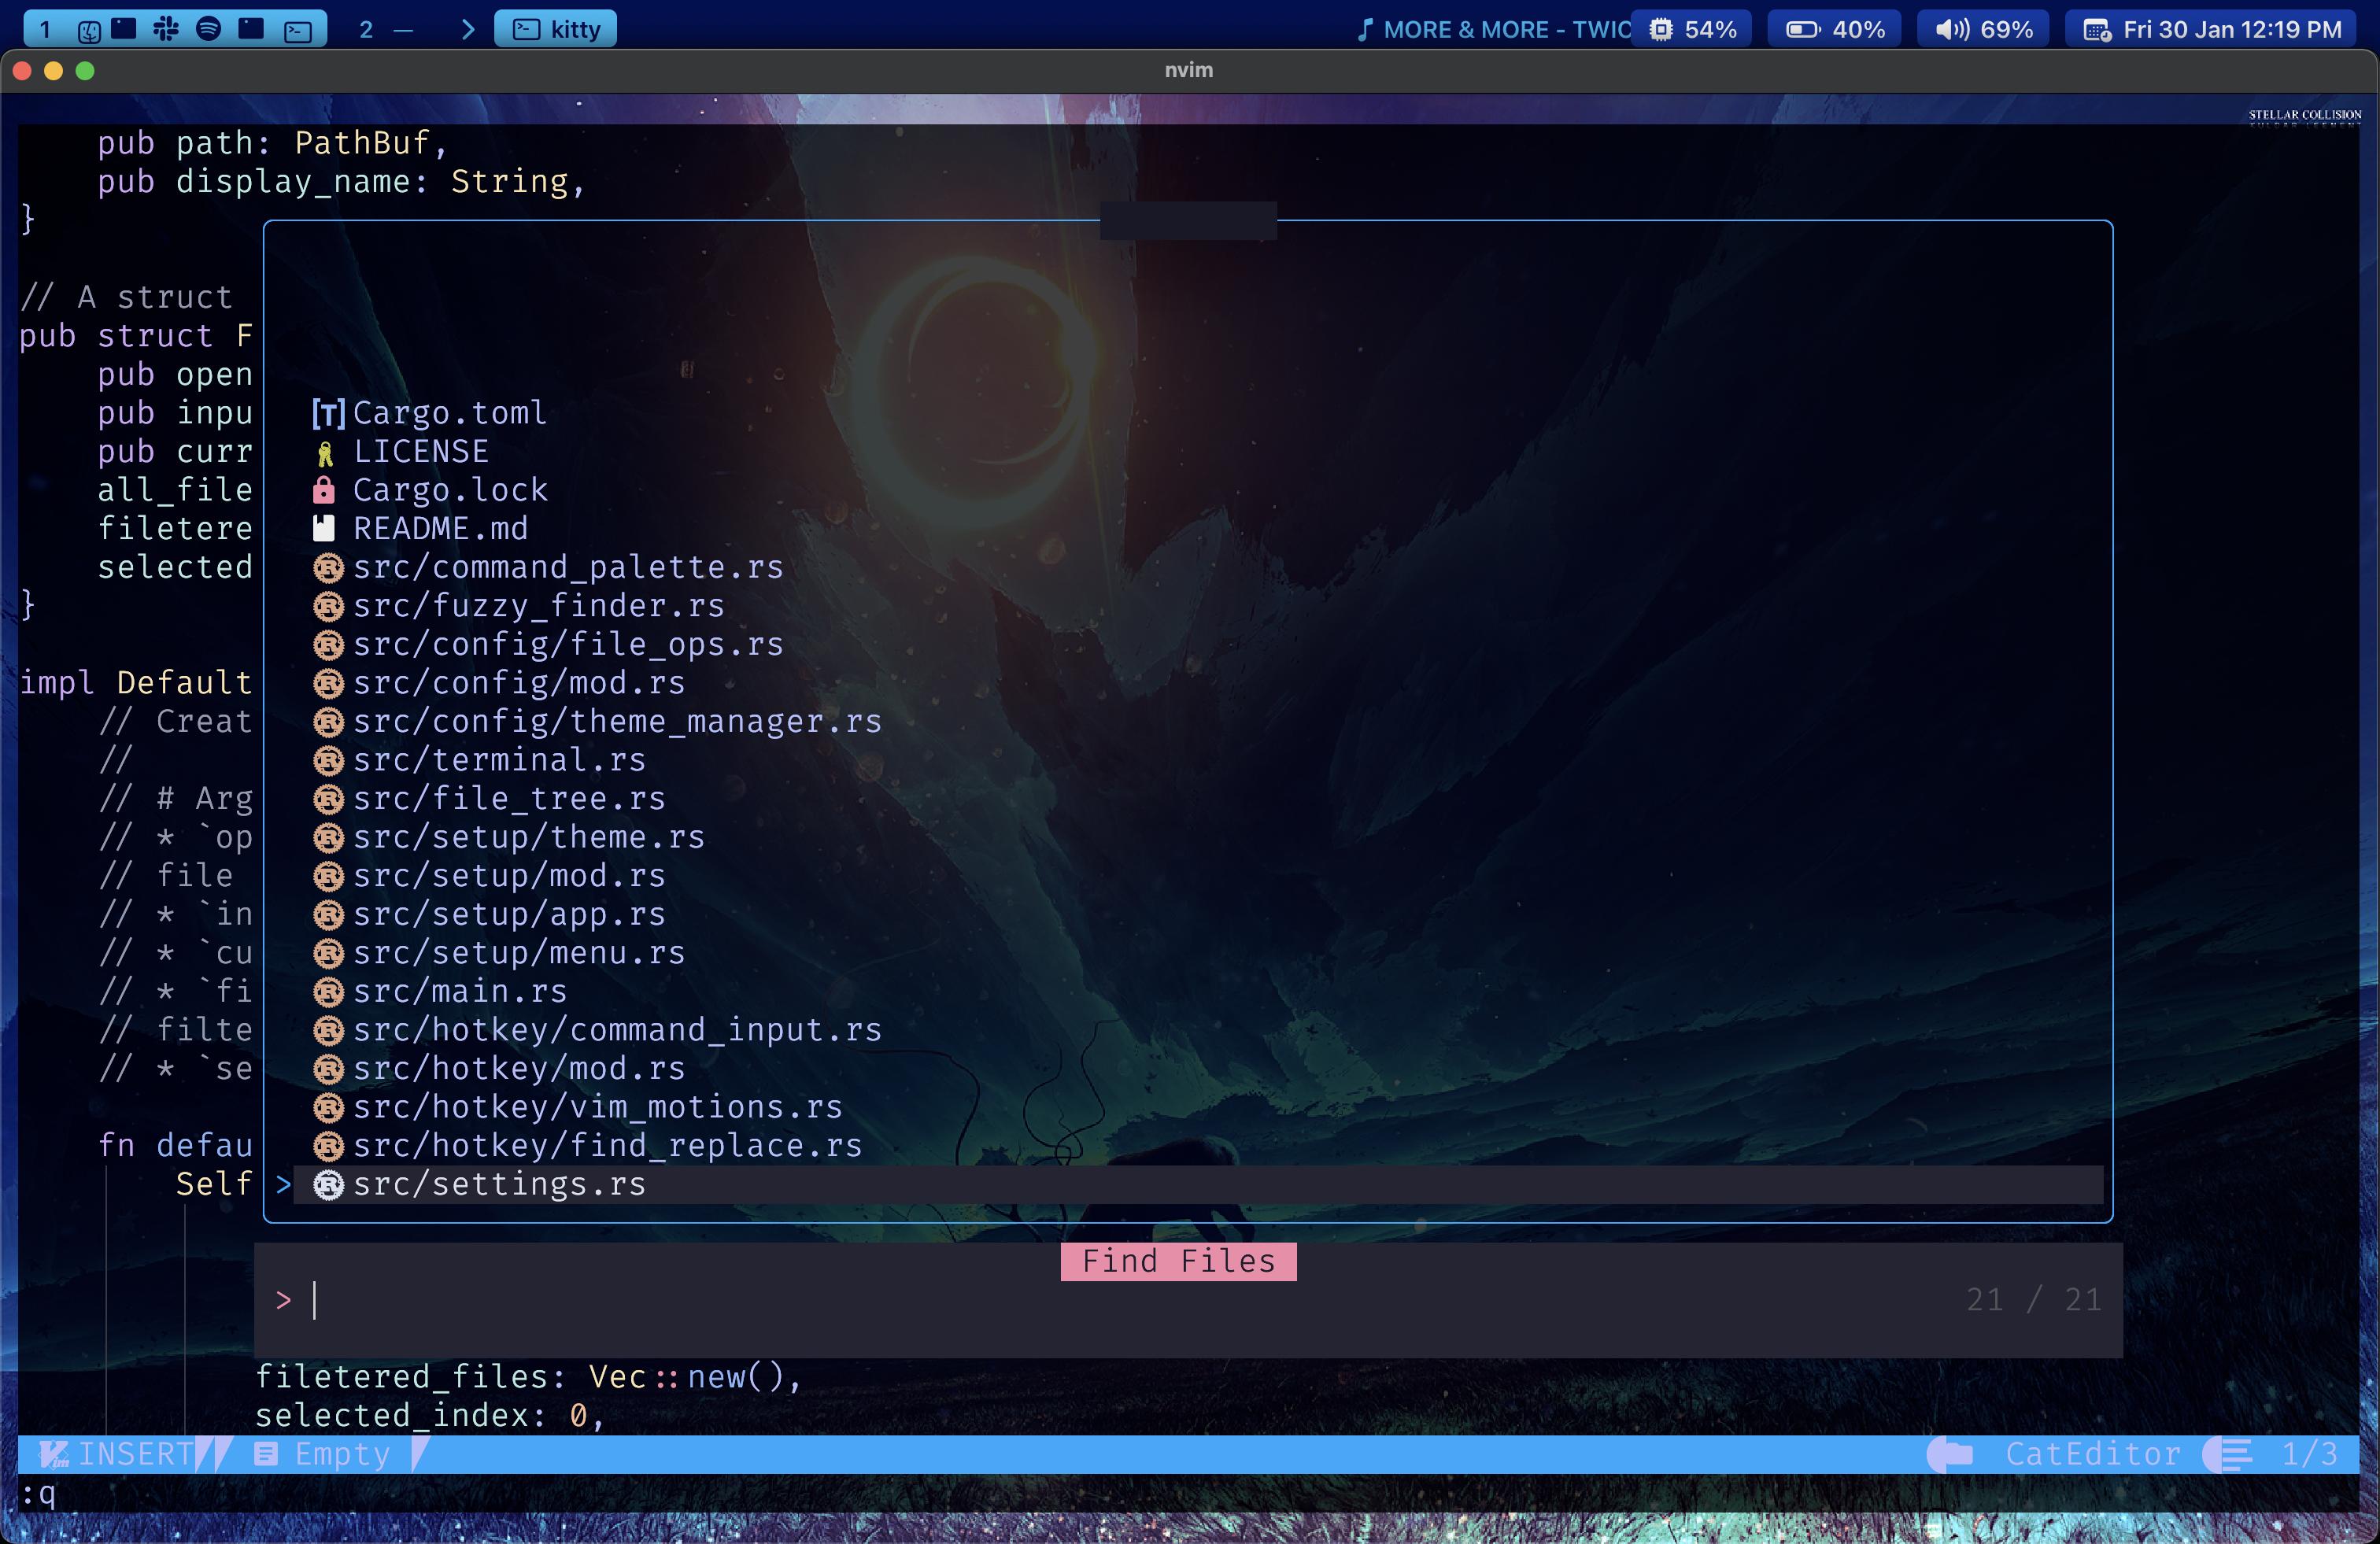Click the CPU usage 54% widget
The height and width of the screenshot is (1544, 2380).
(x=1692, y=29)
